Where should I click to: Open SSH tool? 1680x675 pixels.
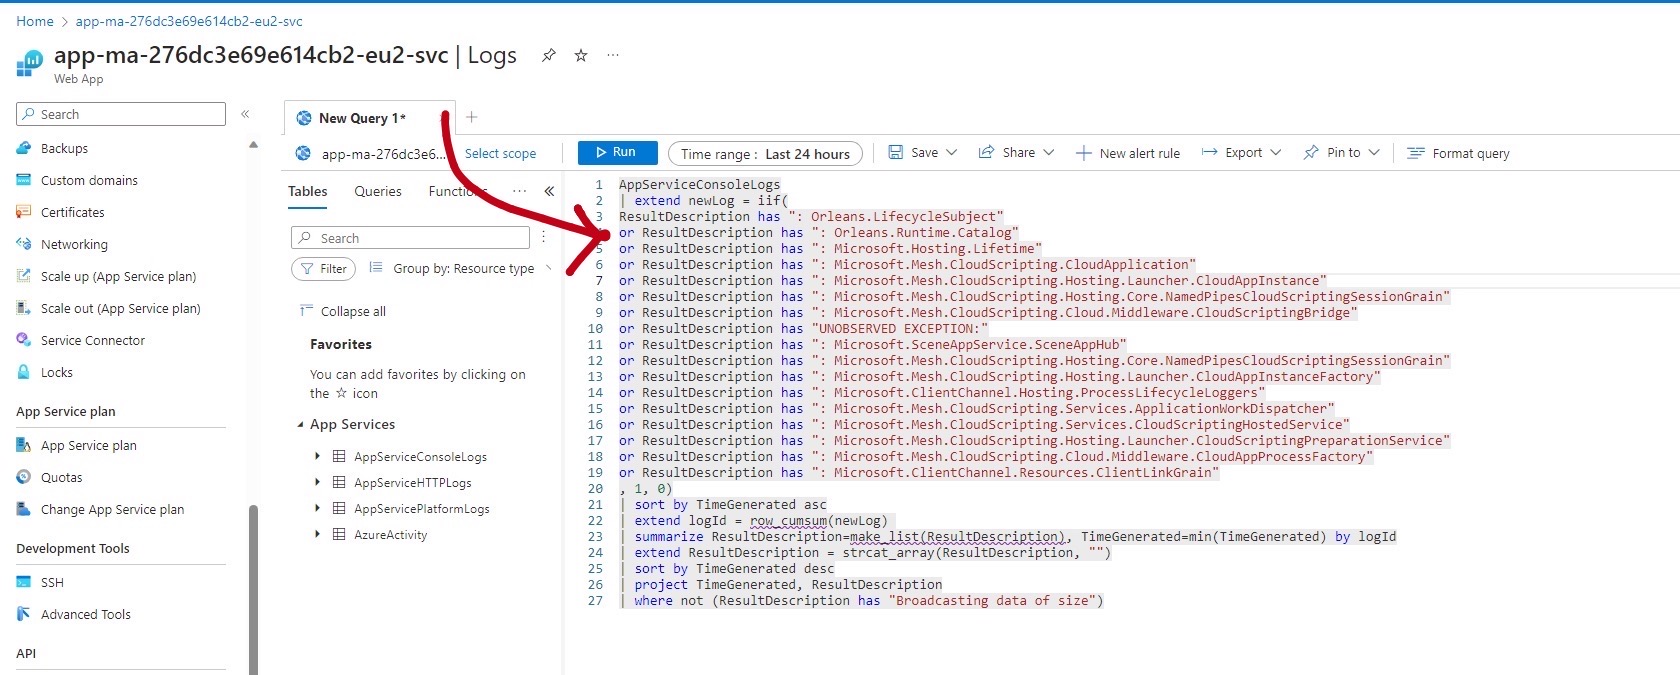52,582
